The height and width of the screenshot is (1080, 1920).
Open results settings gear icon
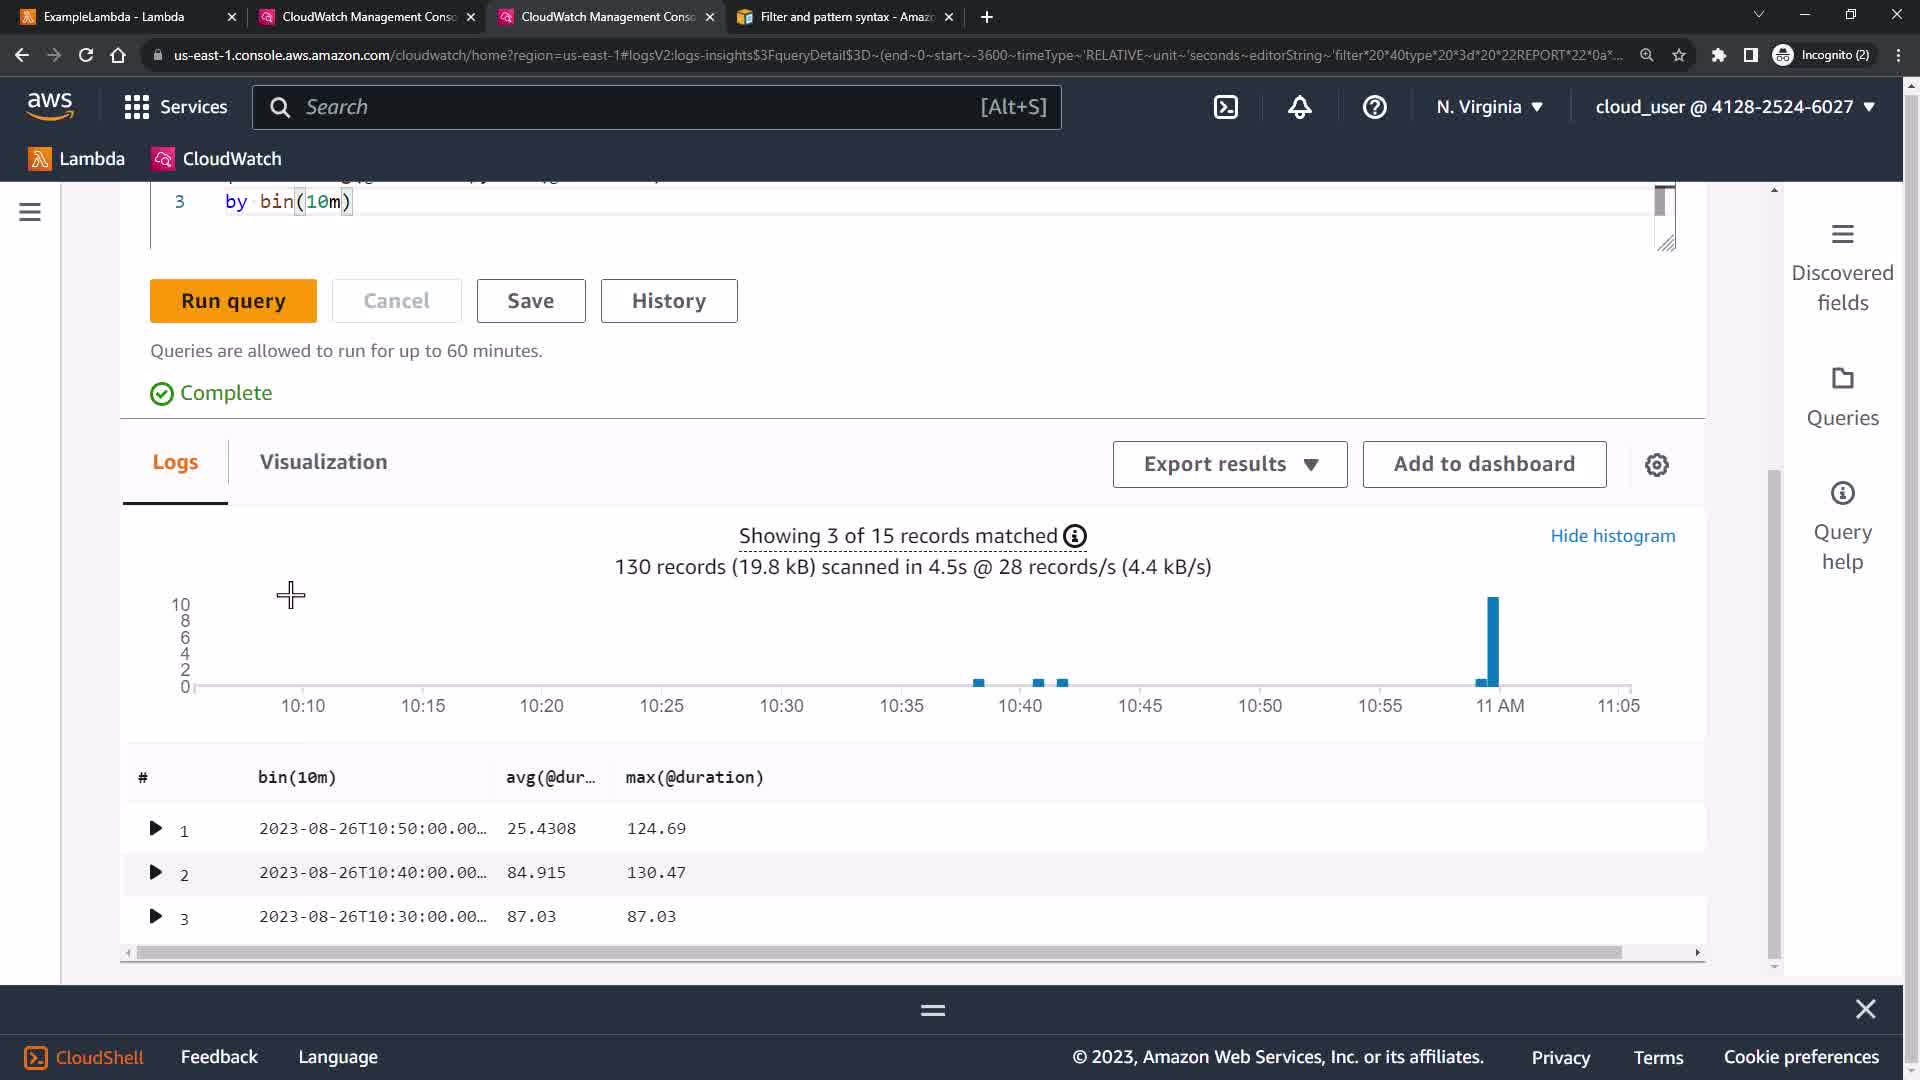[x=1657, y=465]
